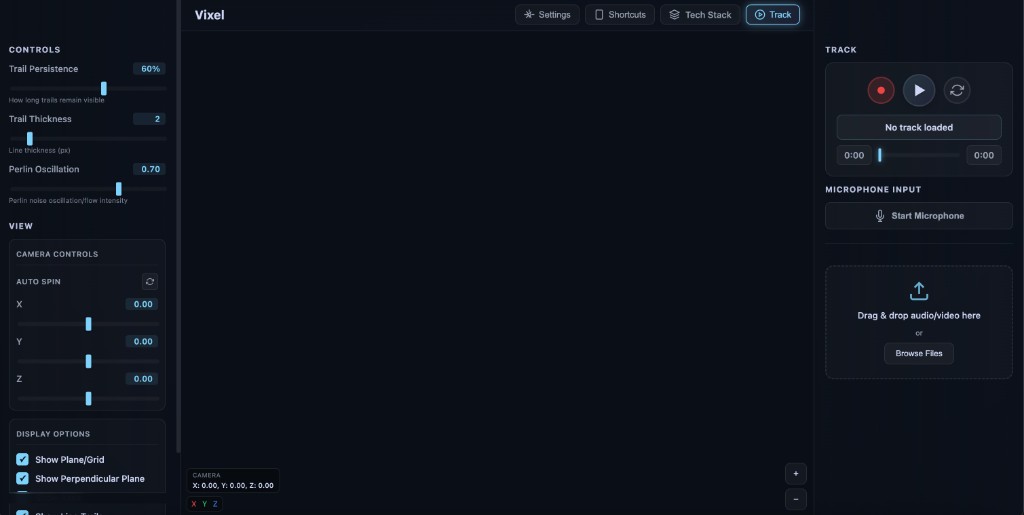Toggle Show Plane/Grid checkbox
This screenshot has width=1024, height=515.
point(22,460)
